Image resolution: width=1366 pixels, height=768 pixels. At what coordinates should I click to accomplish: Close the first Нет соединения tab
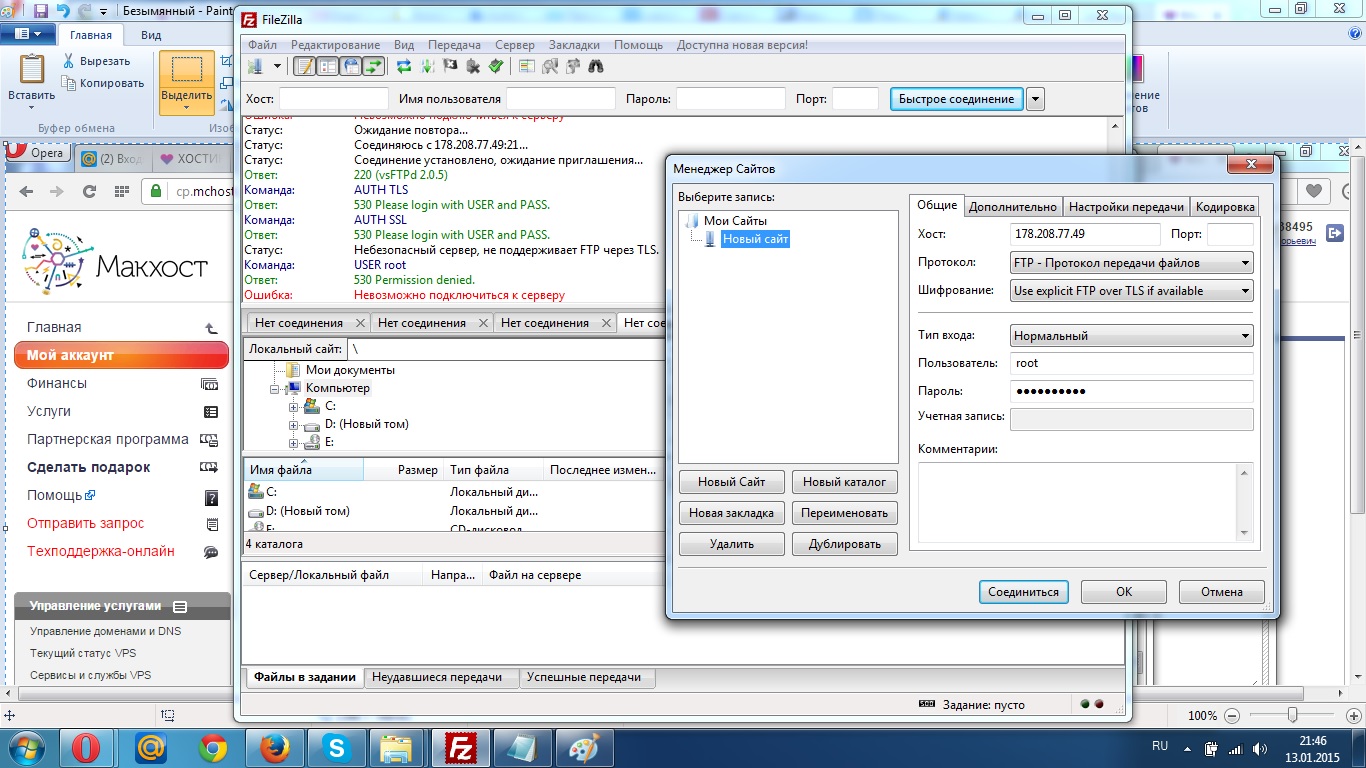[360, 323]
